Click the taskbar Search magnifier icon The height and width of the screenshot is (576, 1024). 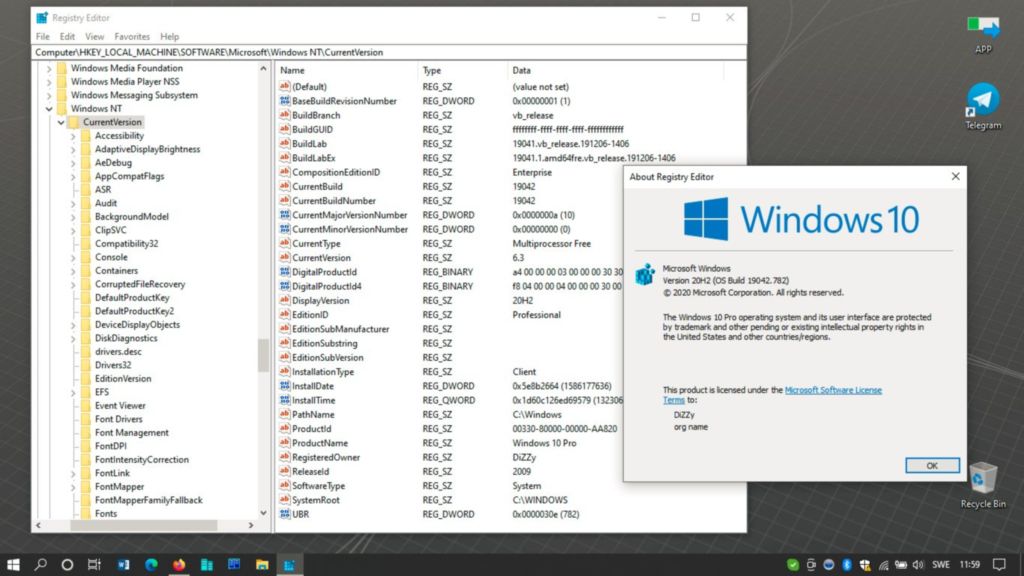pos(40,564)
